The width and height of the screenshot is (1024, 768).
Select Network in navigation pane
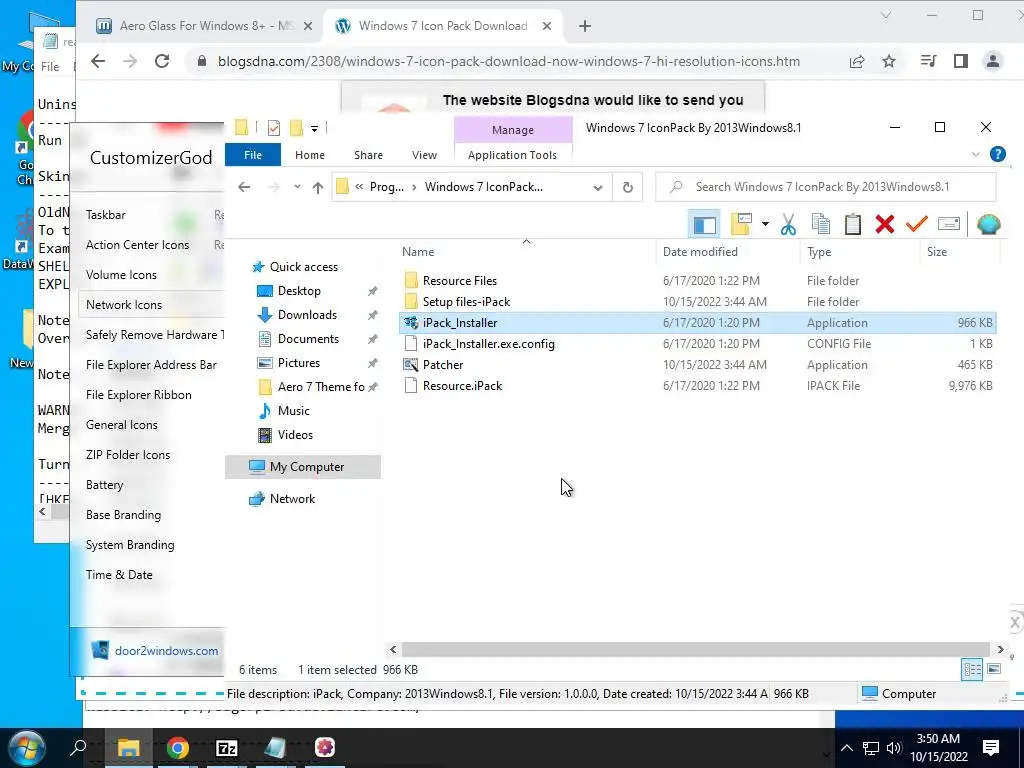click(x=292, y=499)
